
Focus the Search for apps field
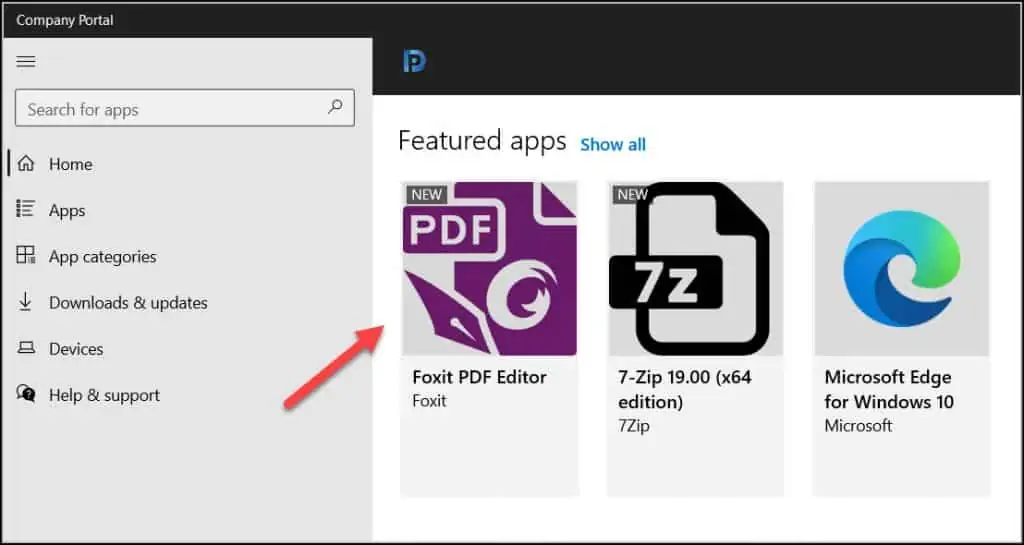[185, 108]
